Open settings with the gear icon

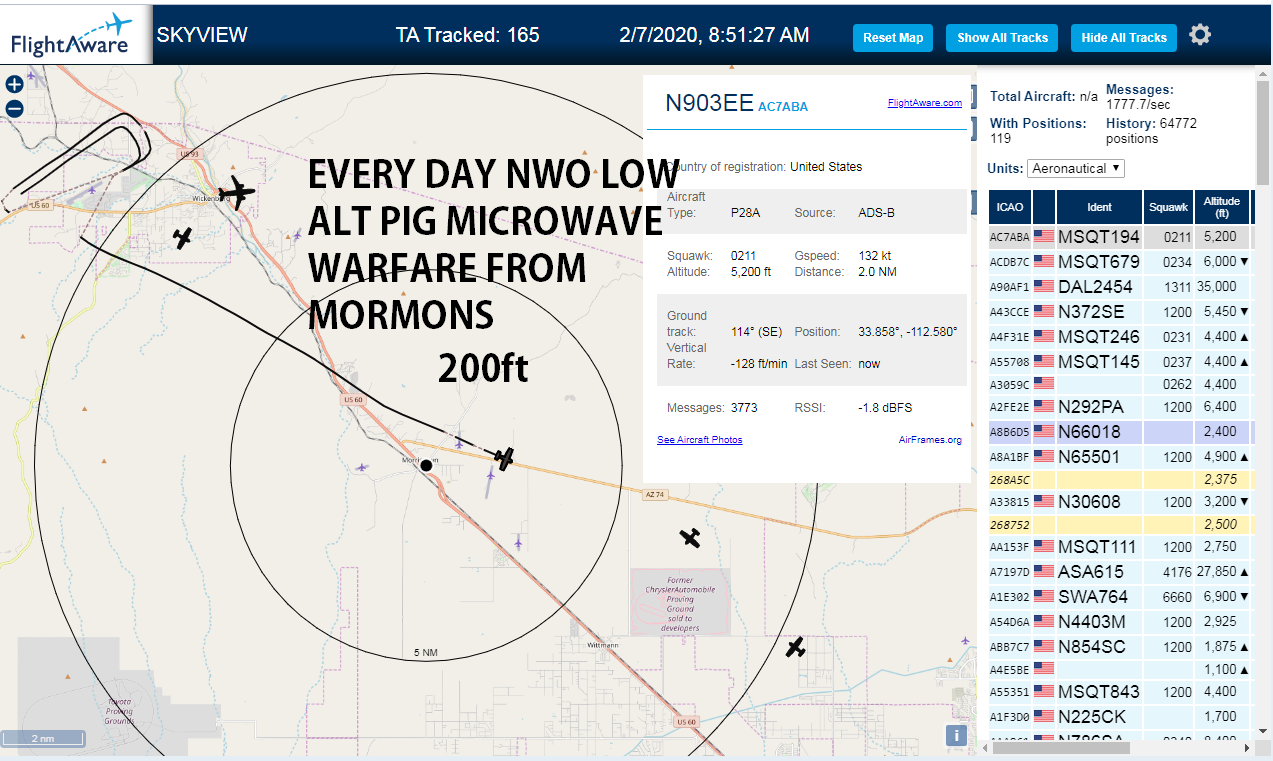[x=1200, y=35]
